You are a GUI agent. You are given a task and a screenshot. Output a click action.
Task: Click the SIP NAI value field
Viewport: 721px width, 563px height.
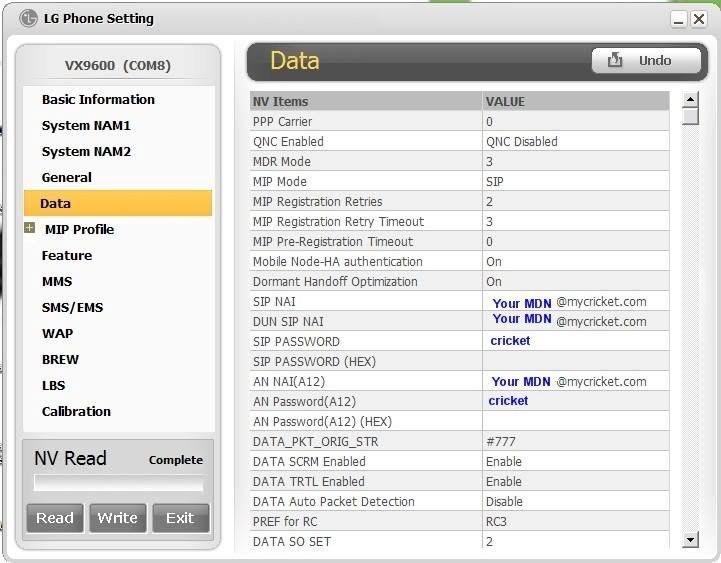[x=576, y=301]
